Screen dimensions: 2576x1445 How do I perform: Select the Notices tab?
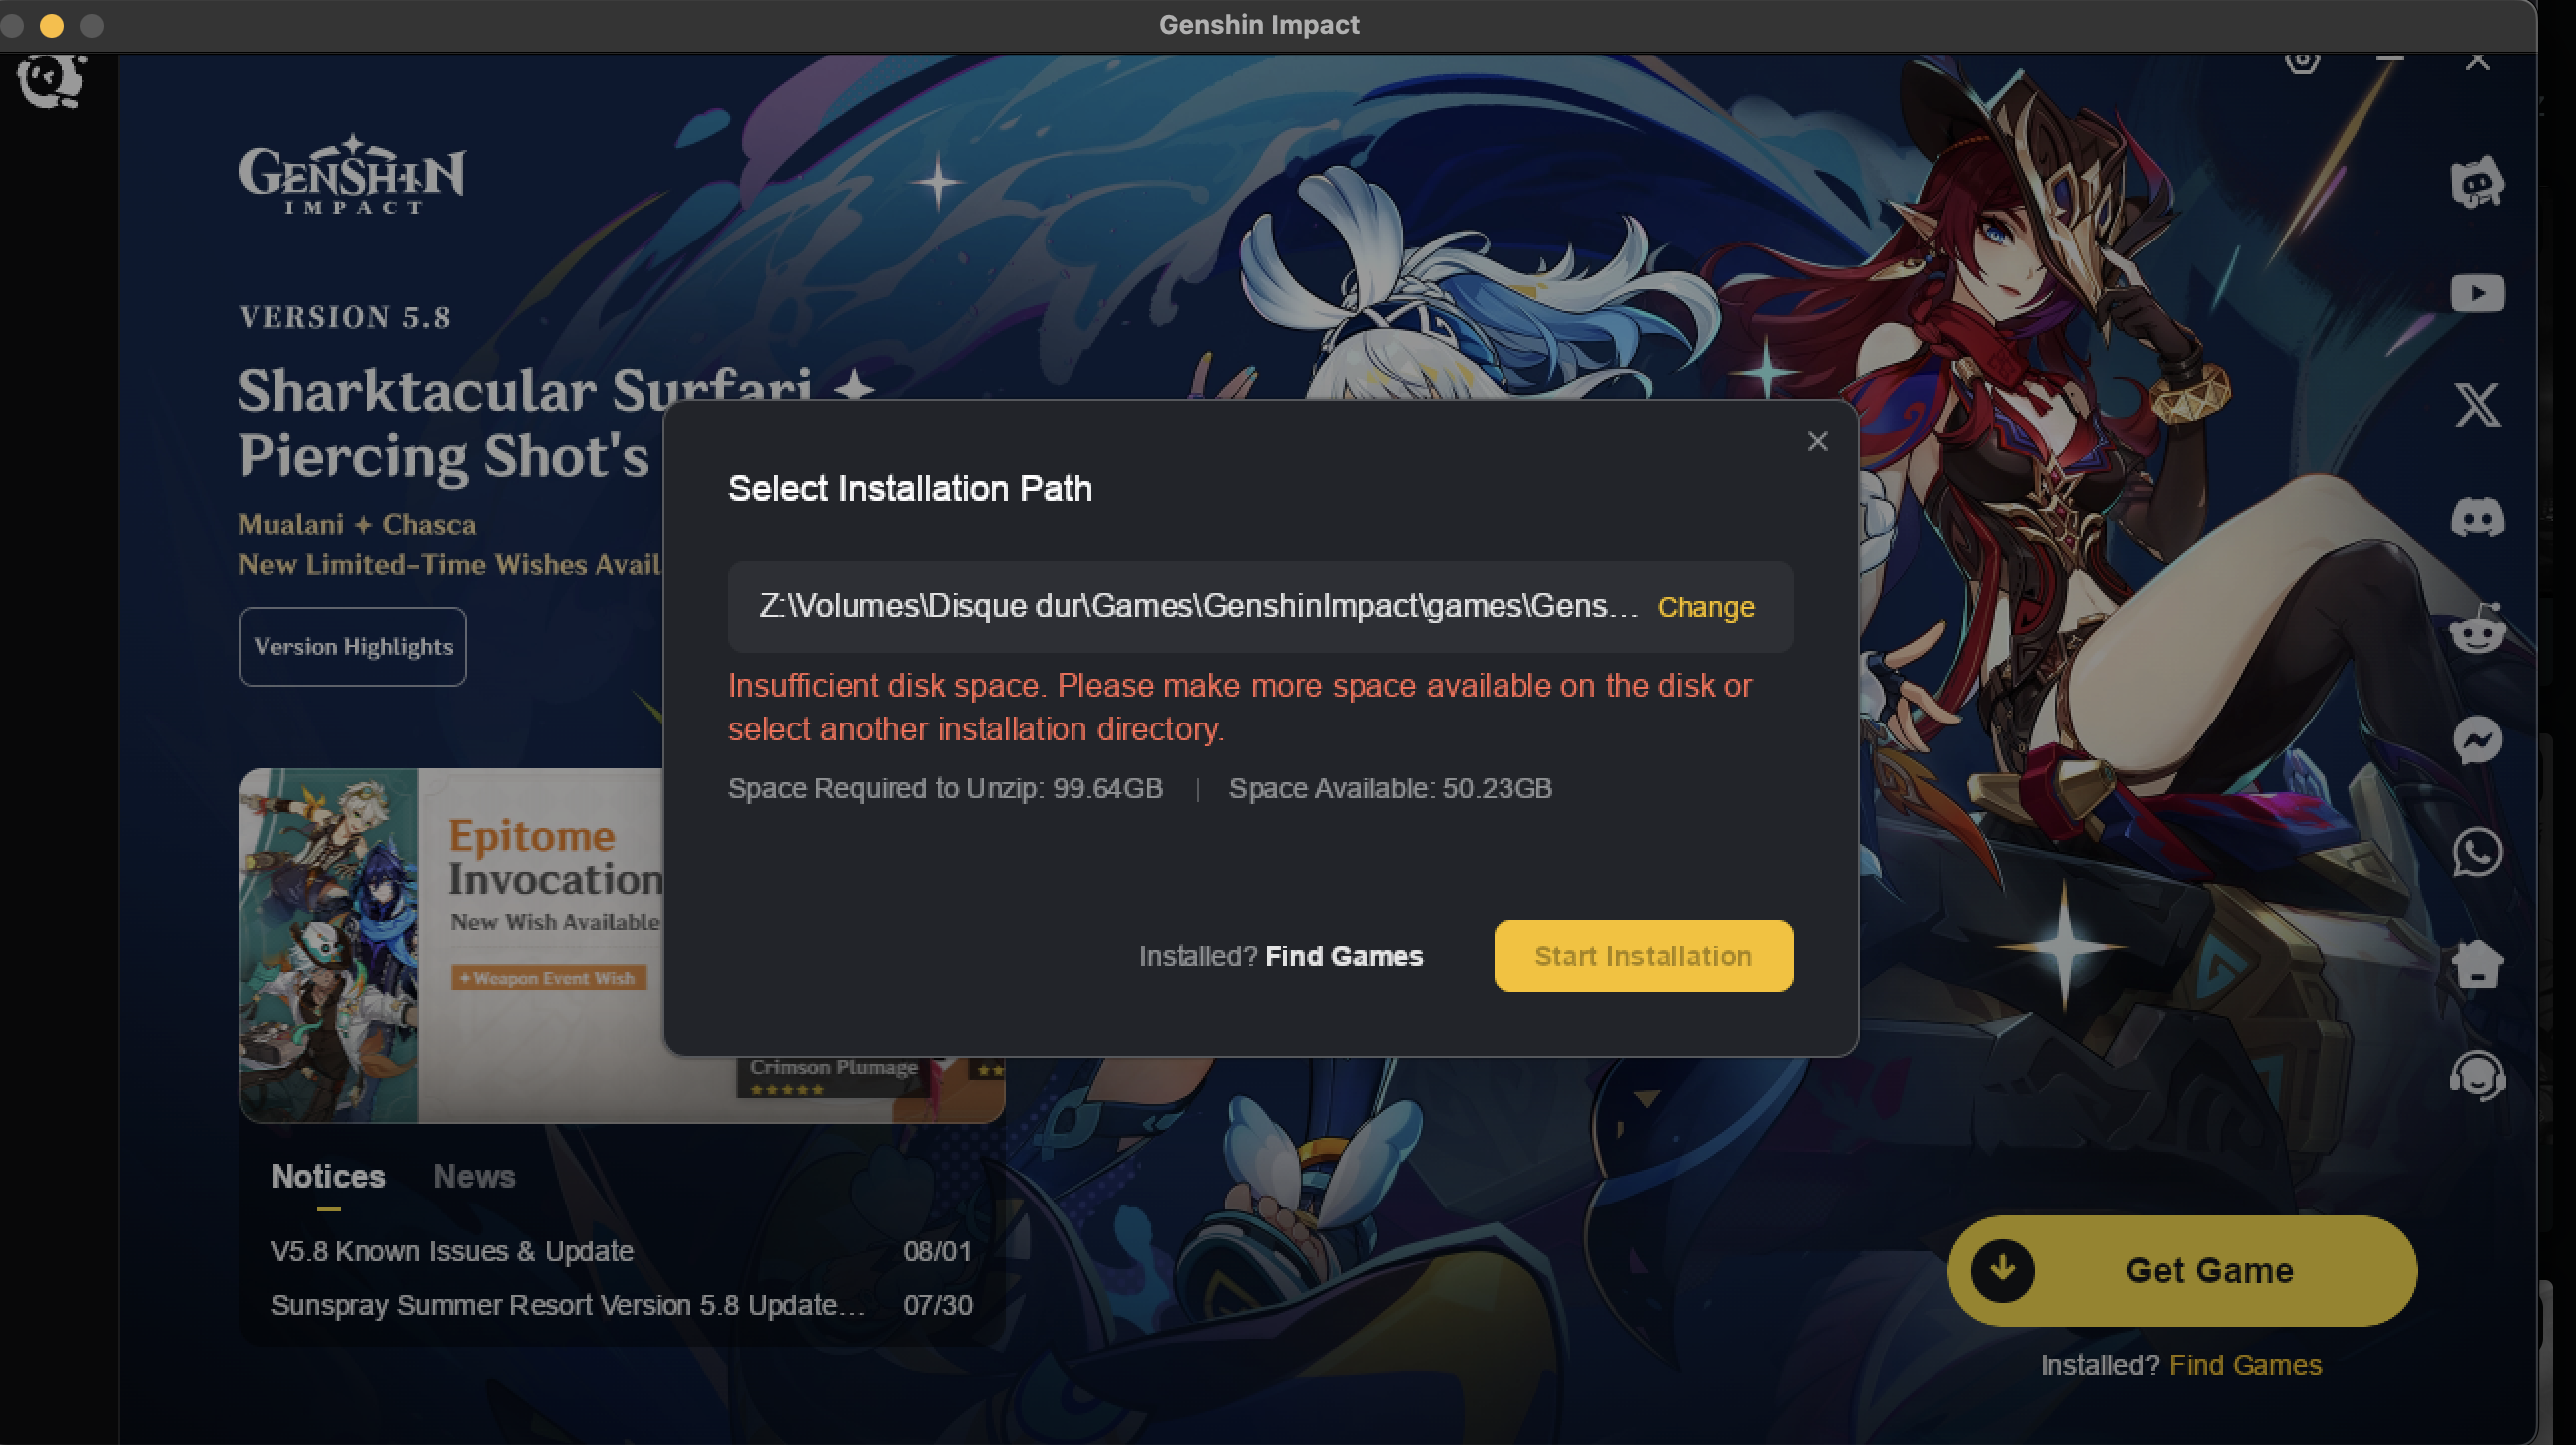[328, 1176]
